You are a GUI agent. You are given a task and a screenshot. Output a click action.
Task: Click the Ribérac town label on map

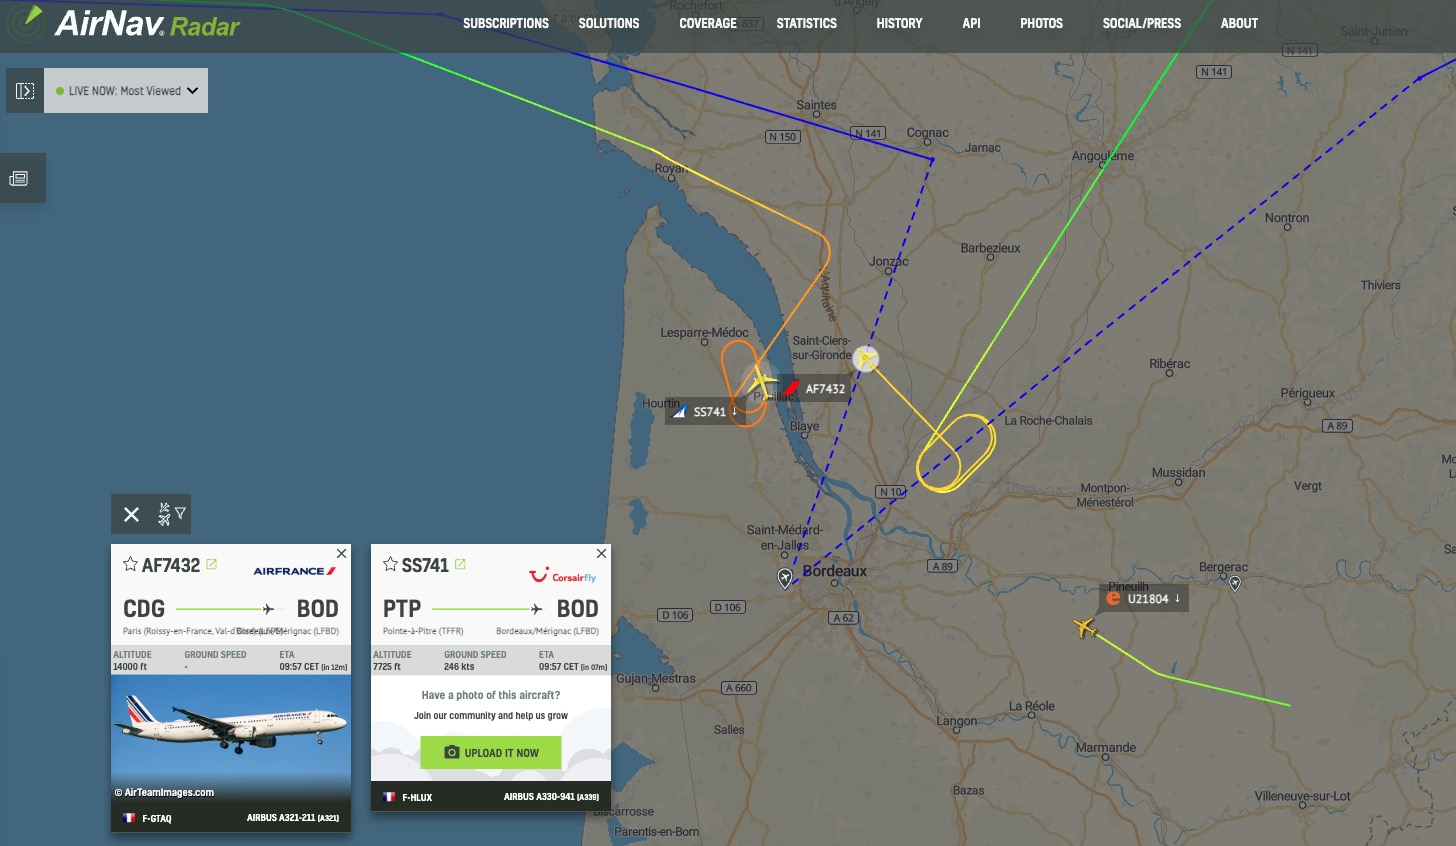click(x=1170, y=364)
